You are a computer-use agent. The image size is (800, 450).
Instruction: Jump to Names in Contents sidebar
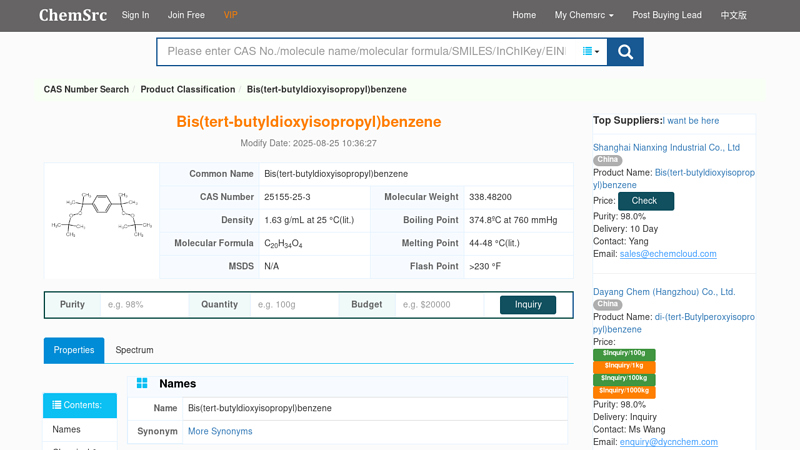66,430
